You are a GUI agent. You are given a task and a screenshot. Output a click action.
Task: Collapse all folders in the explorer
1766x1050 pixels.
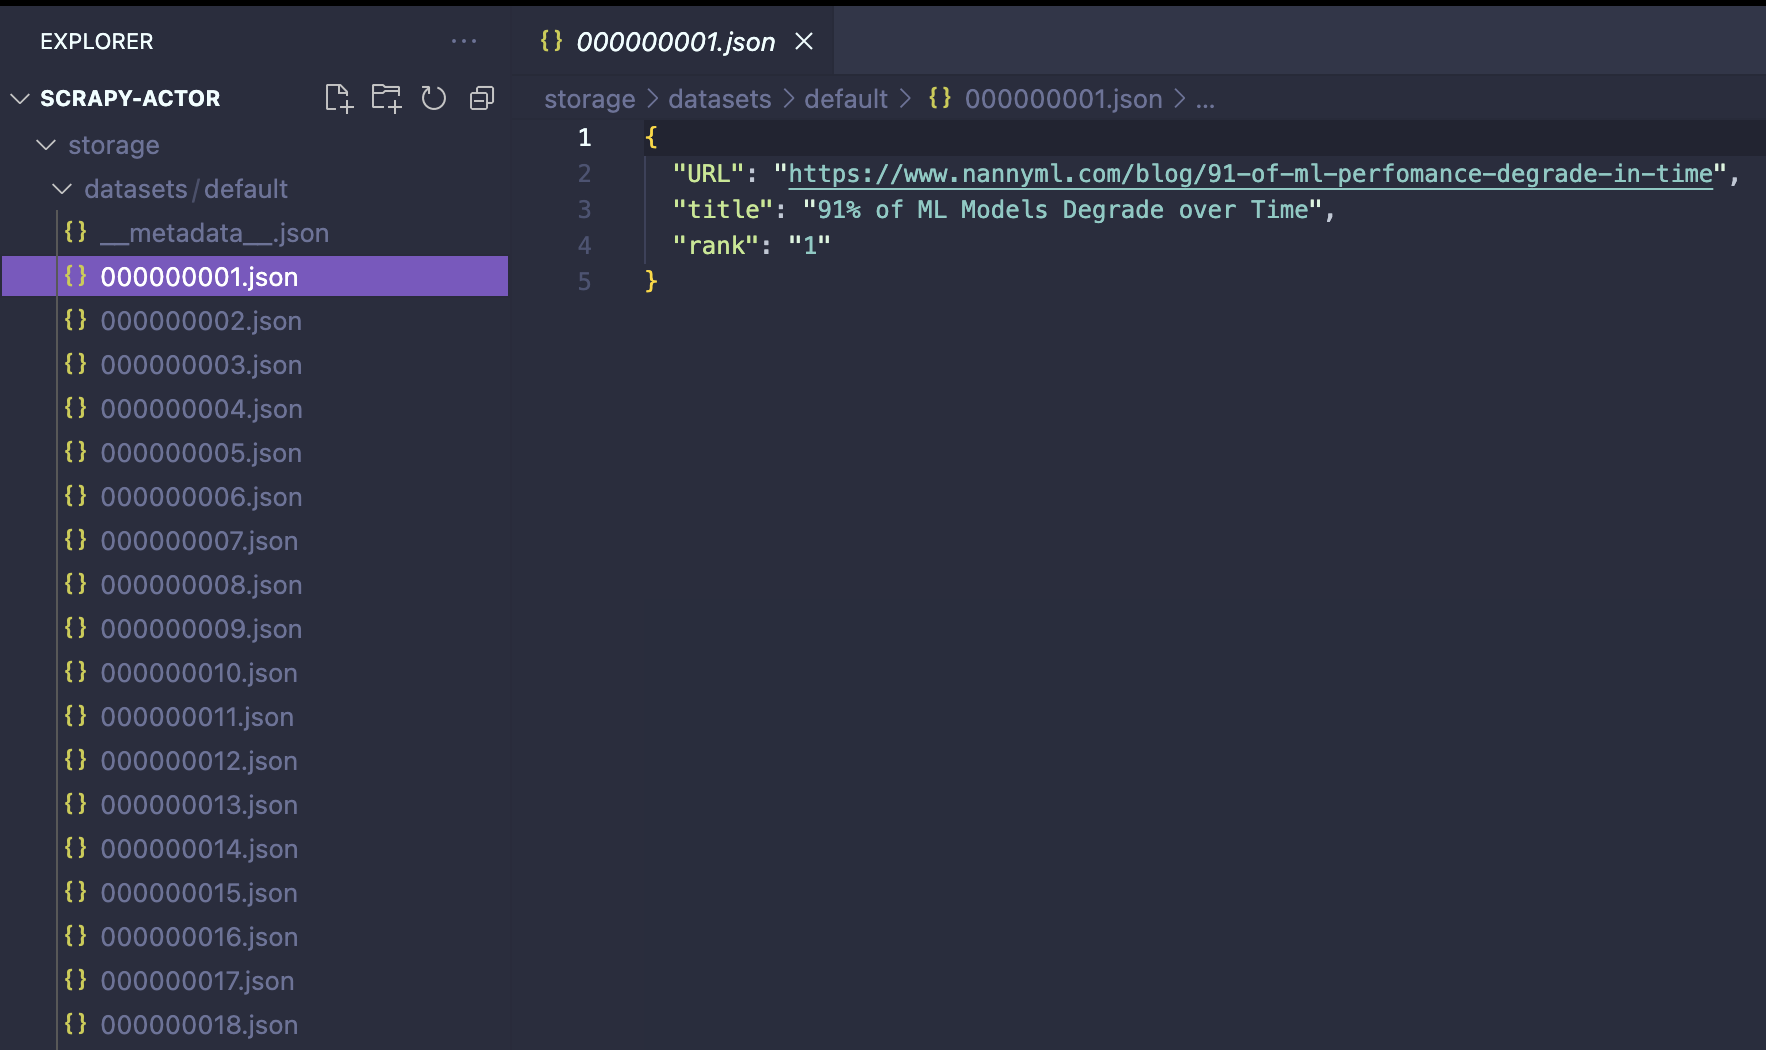[481, 97]
